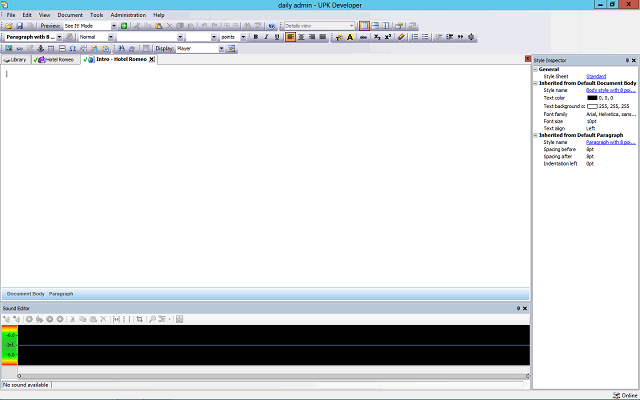Click the Save floppy-disk icon
Image resolution: width=640 pixels, height=400 pixels.
pos(19,26)
